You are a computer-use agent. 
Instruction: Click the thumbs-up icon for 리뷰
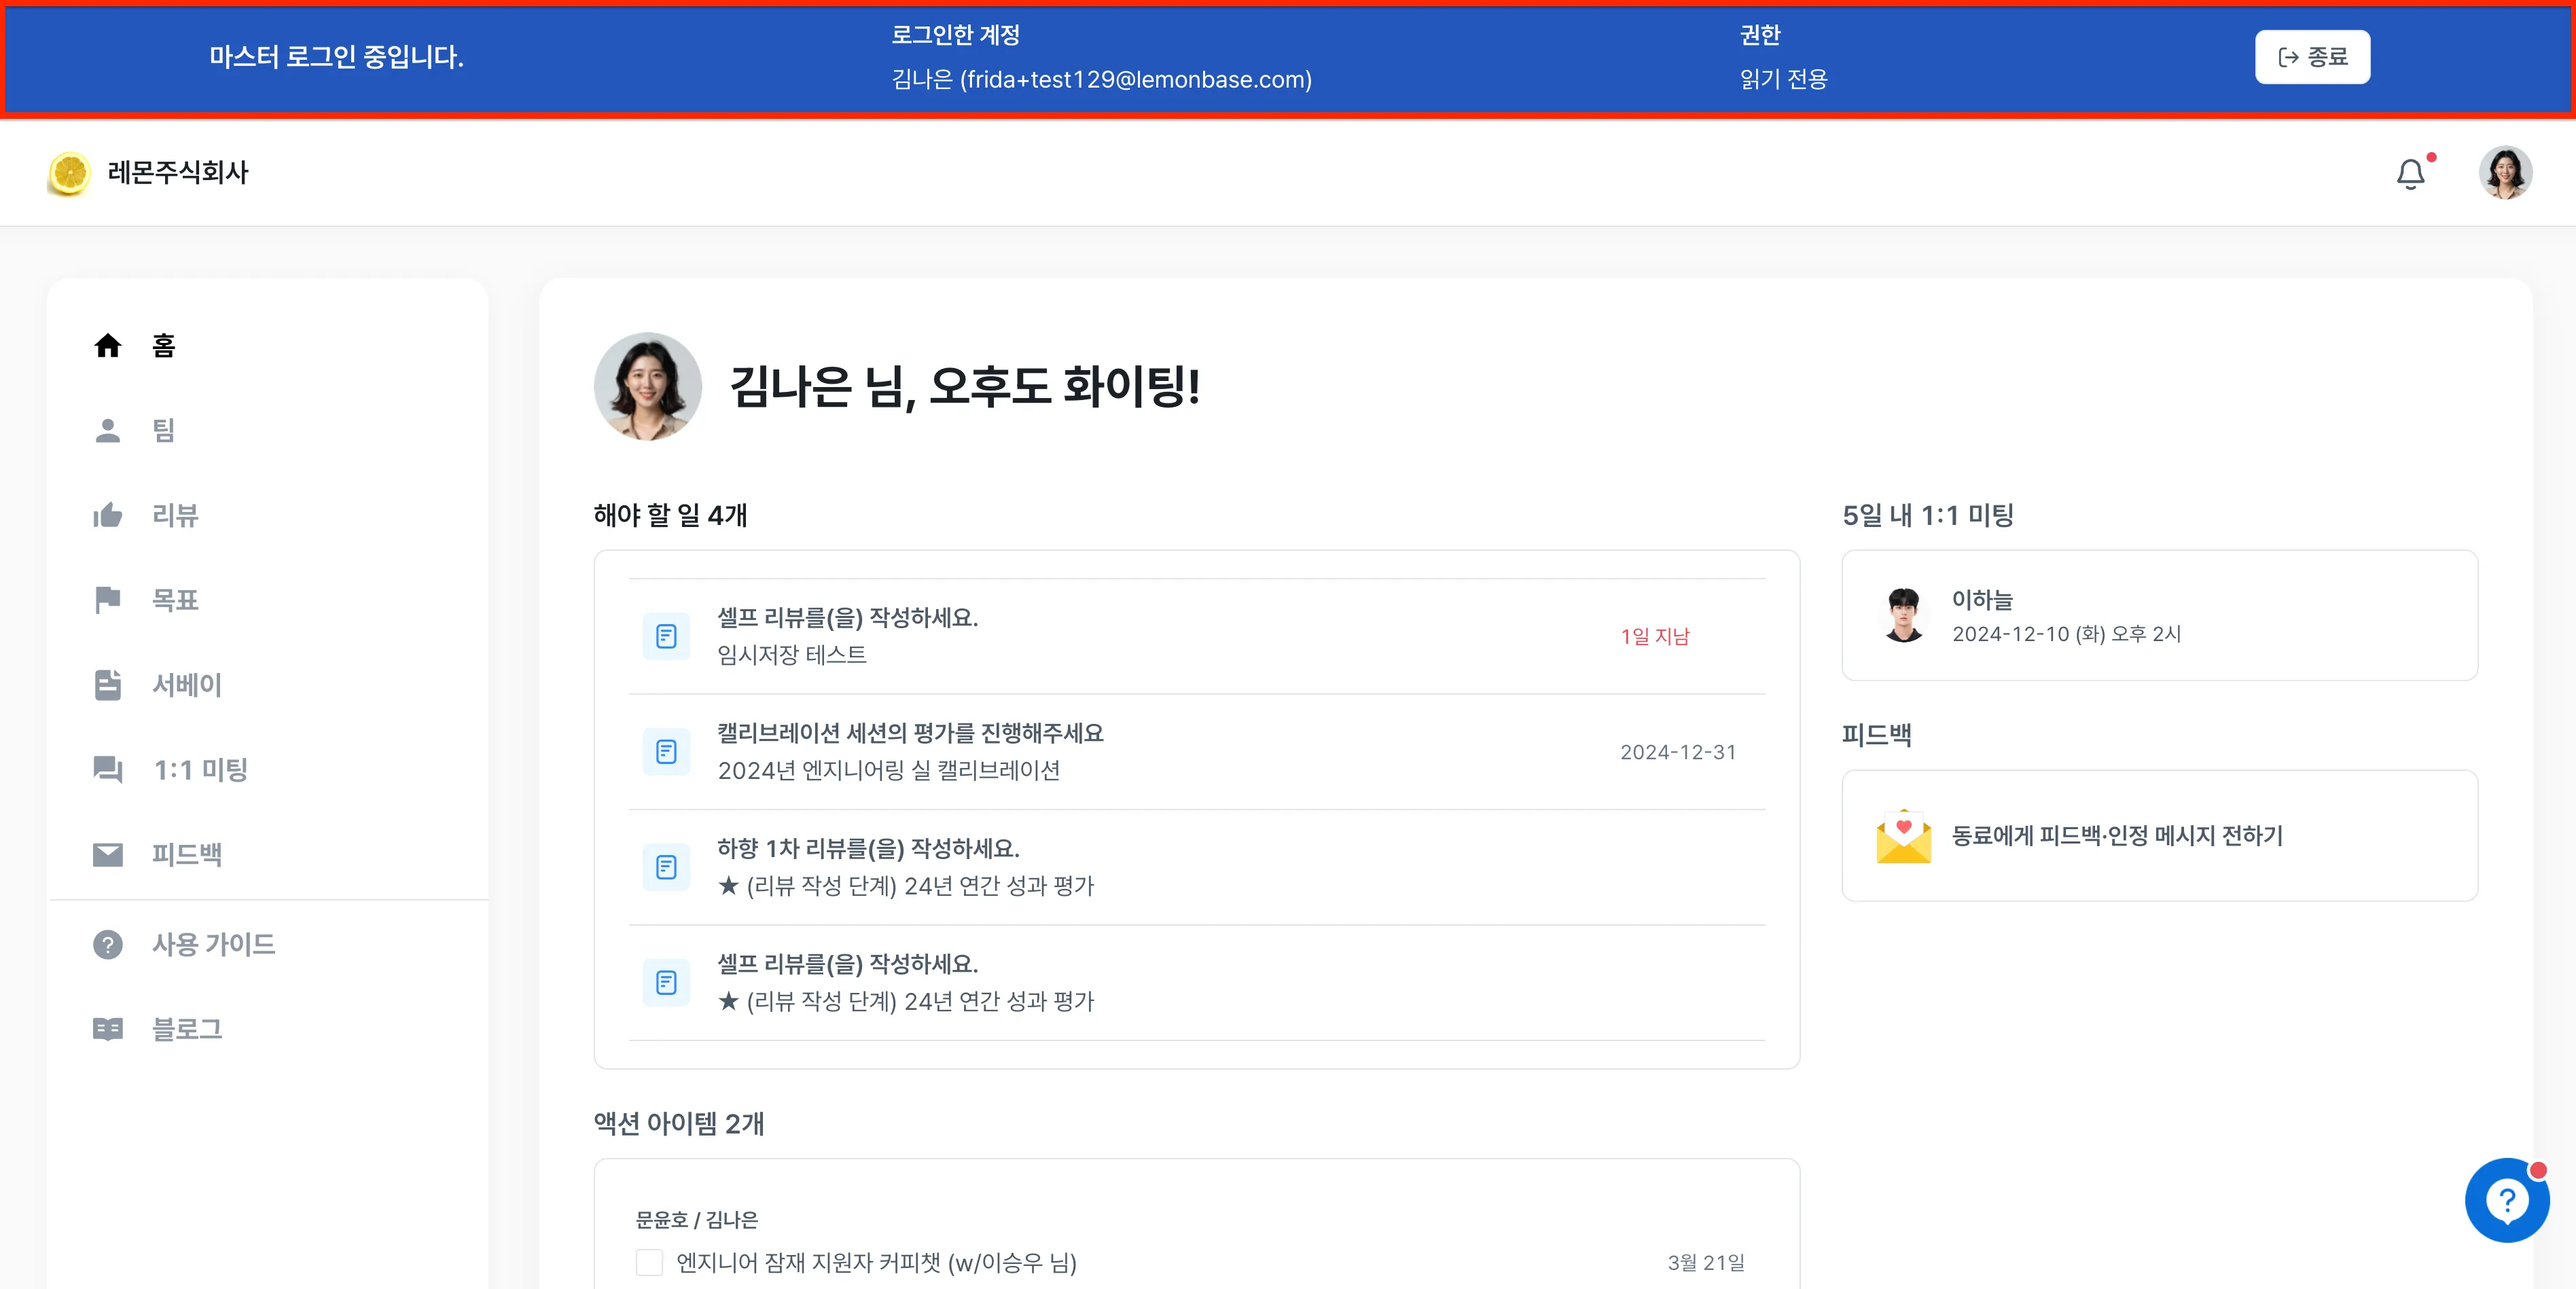[108, 515]
